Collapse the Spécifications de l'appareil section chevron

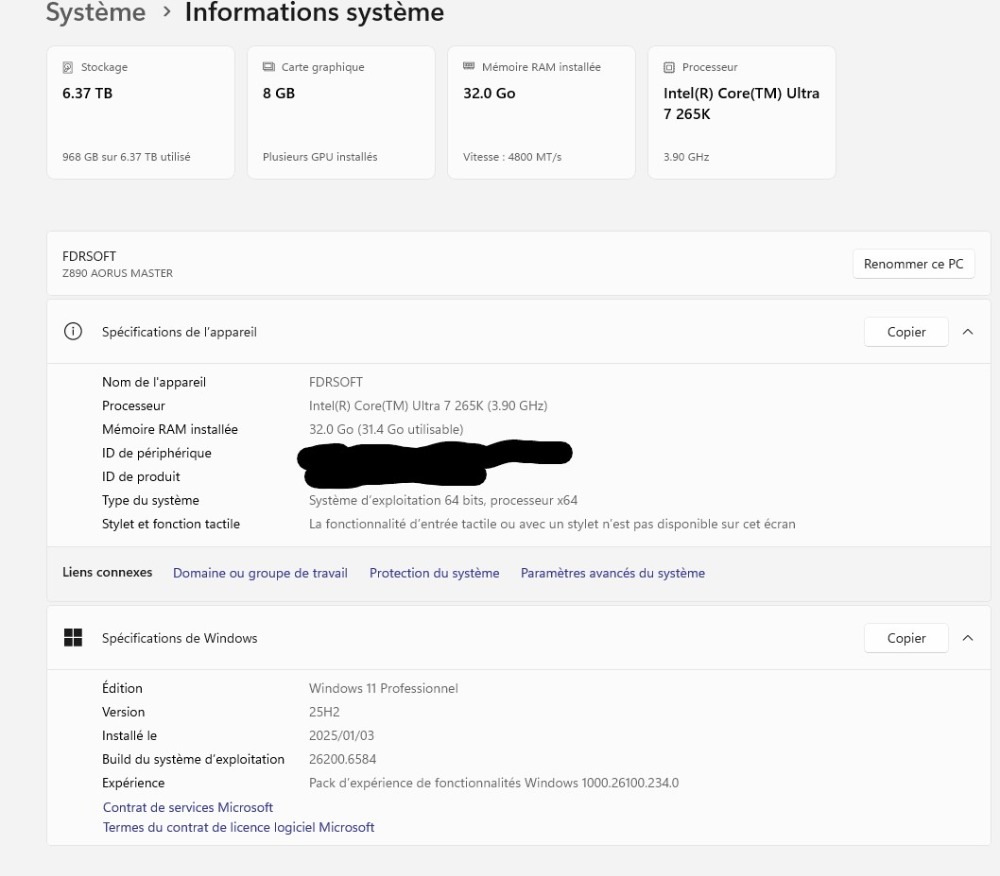point(967,332)
